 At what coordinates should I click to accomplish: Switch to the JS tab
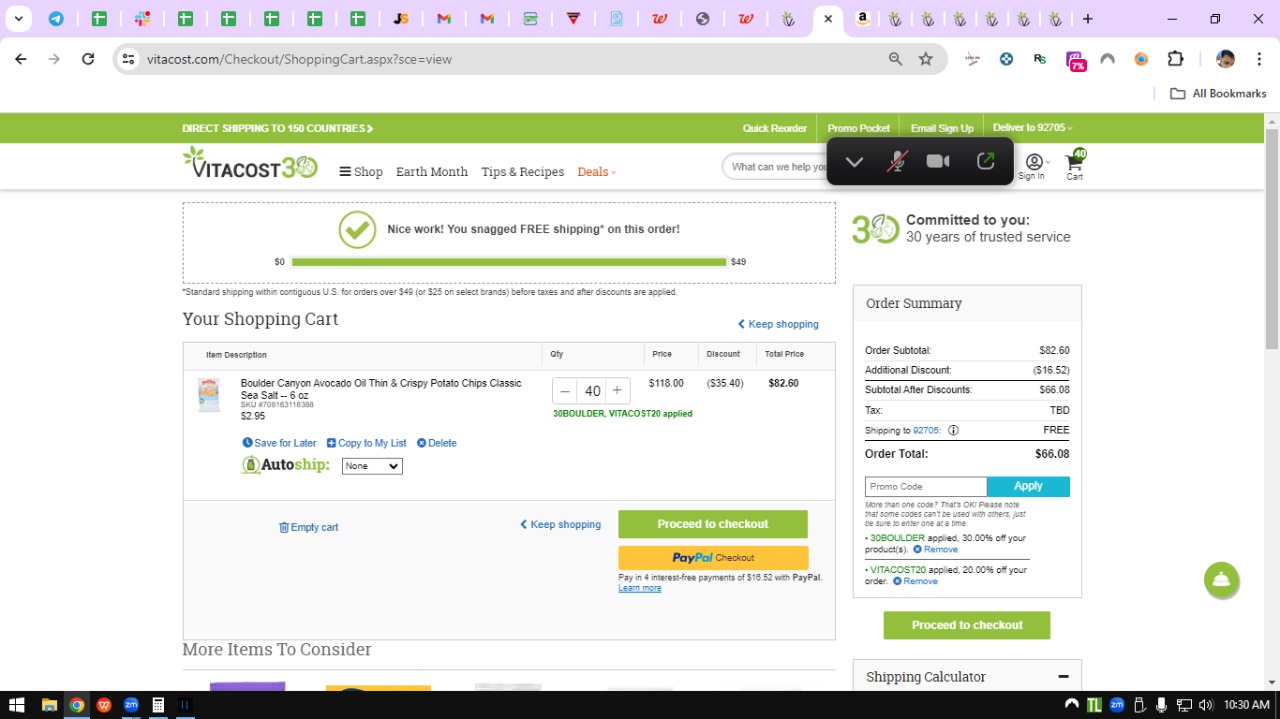click(400, 18)
